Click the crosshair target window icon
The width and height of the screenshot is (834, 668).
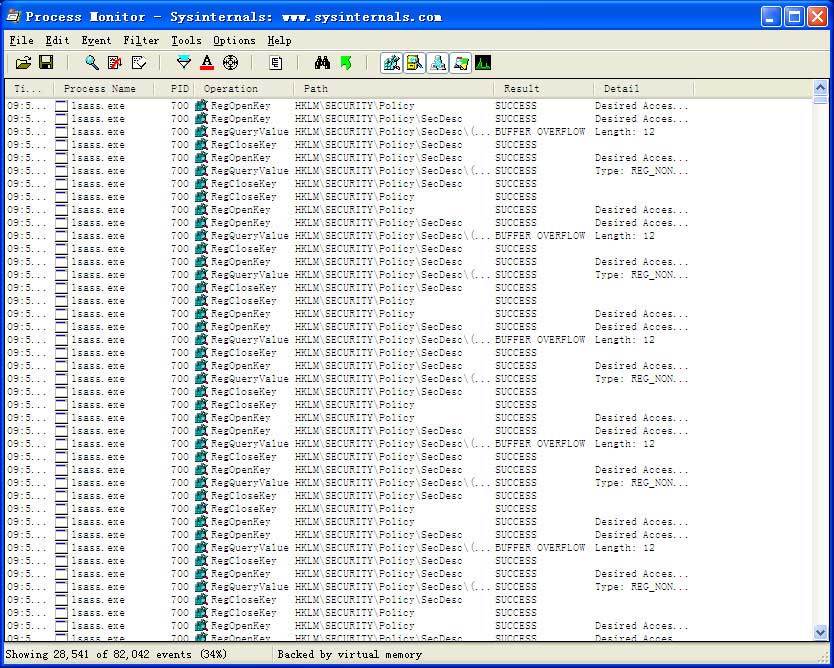click(230, 63)
